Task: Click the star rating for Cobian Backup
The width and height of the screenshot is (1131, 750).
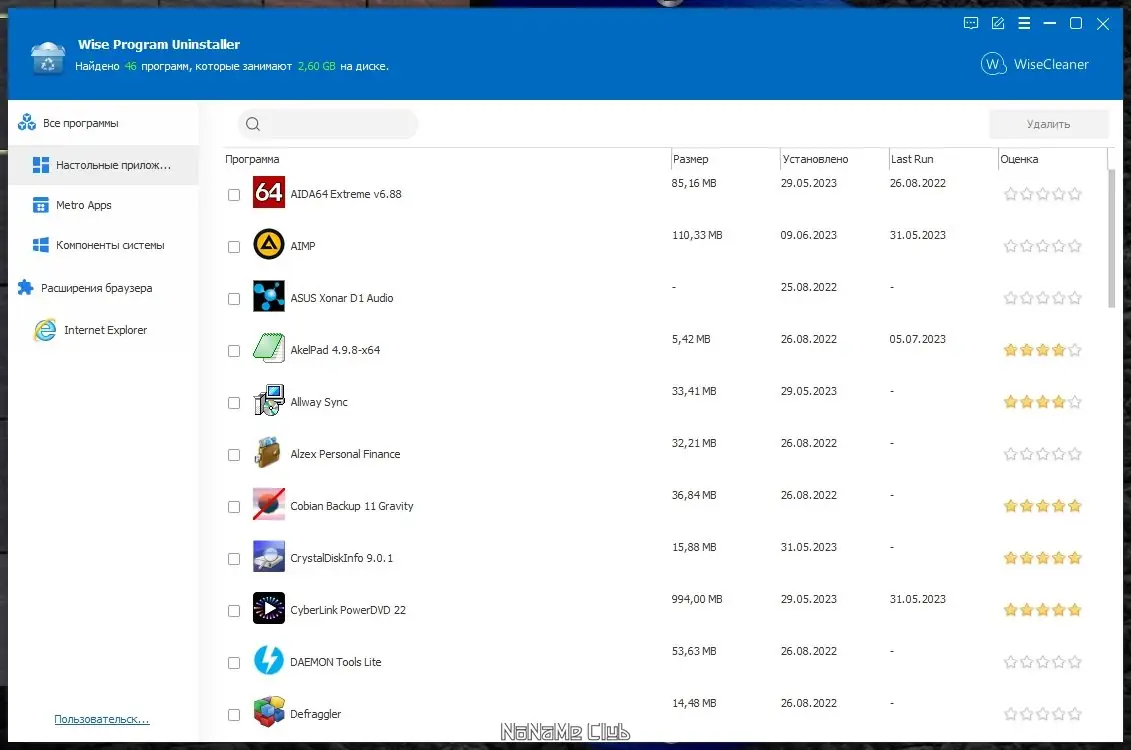Action: [x=1042, y=506]
